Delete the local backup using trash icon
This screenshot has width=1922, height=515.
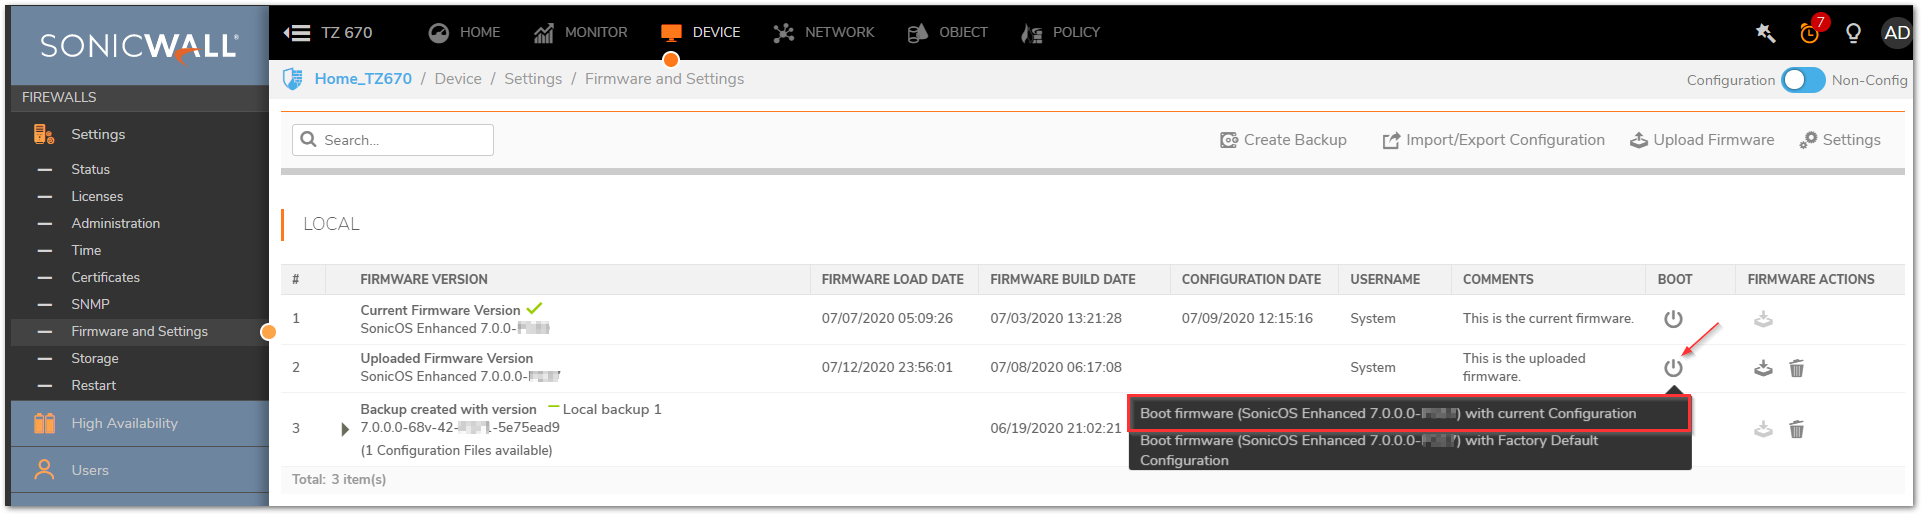(x=1796, y=429)
